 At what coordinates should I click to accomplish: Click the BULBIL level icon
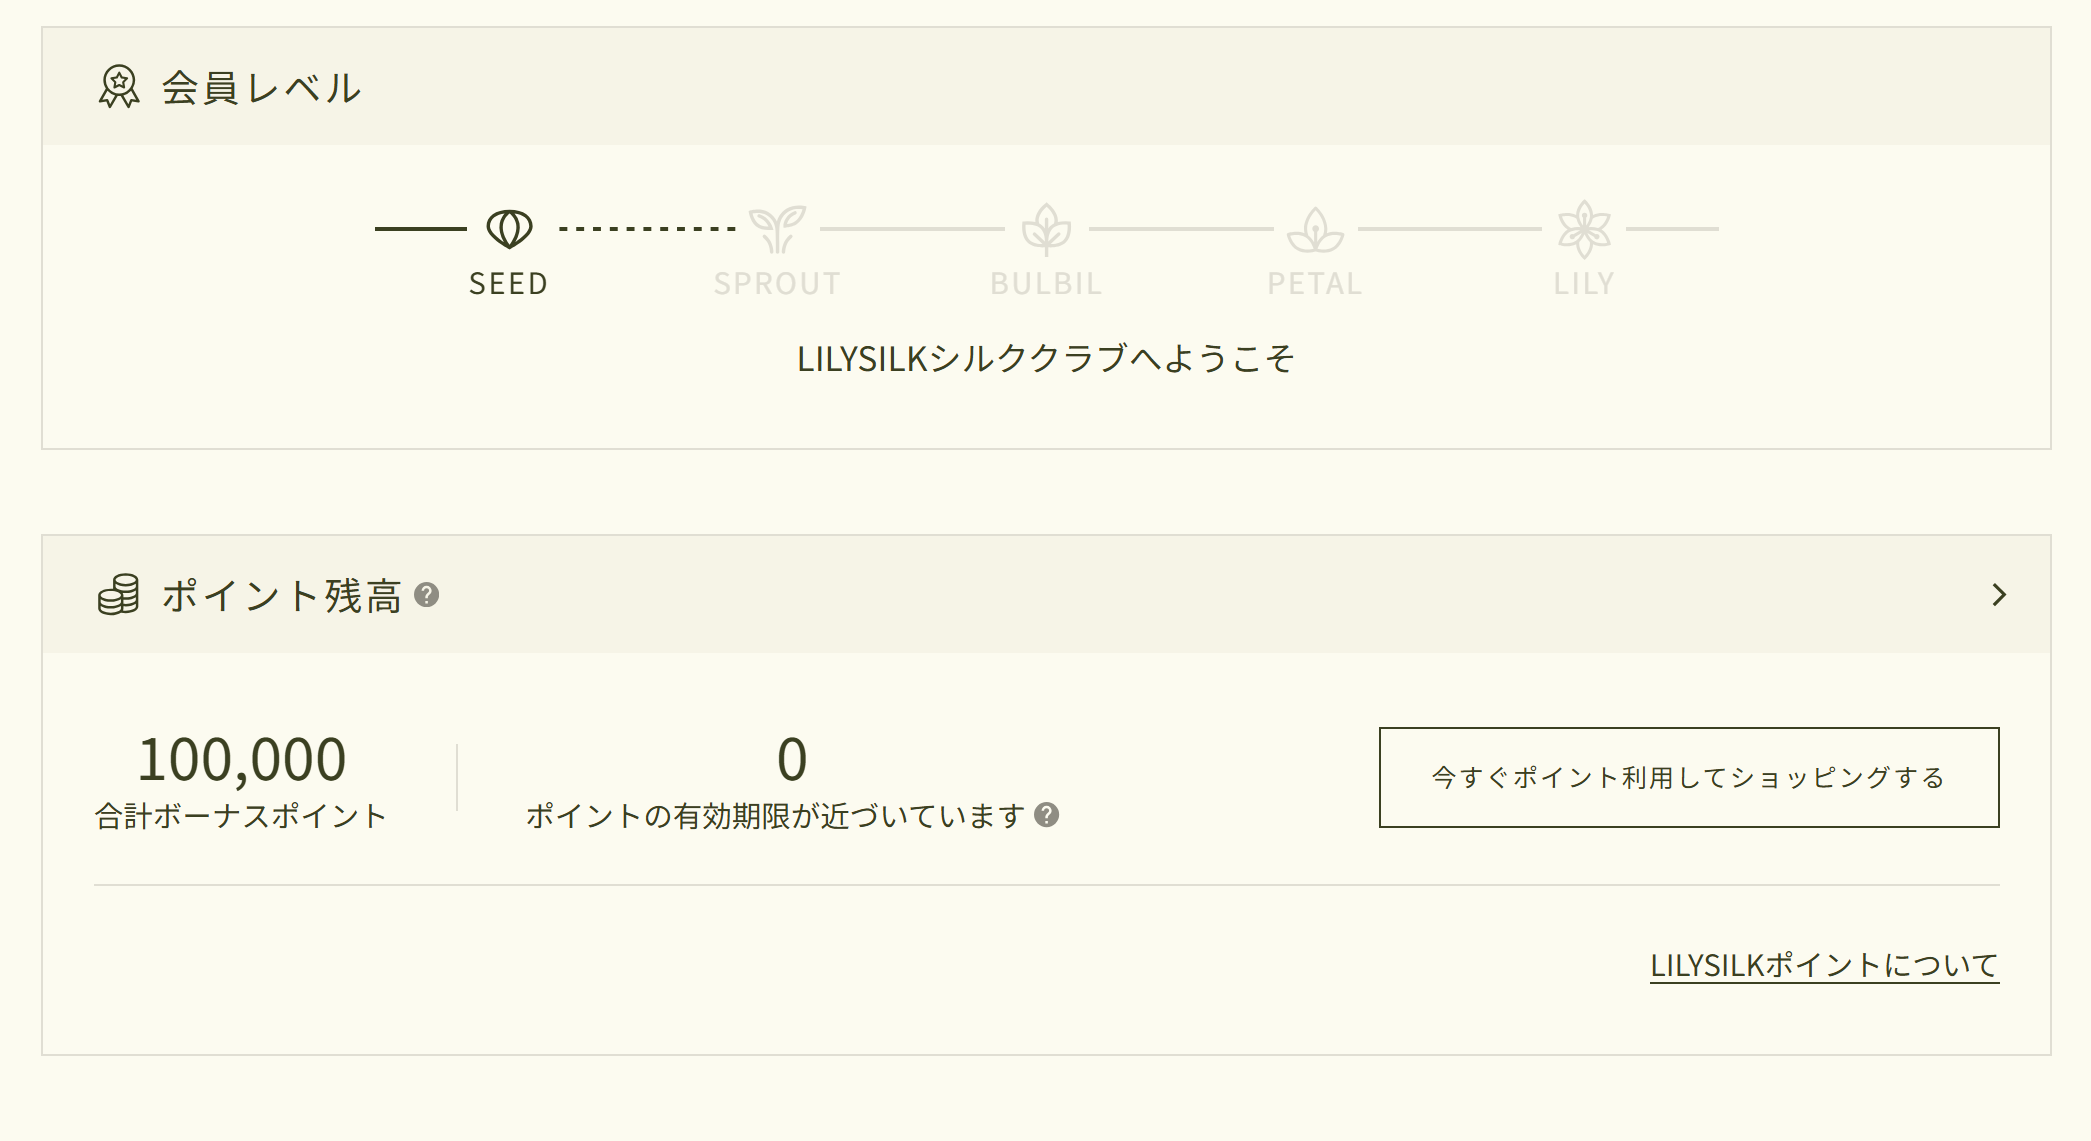click(1046, 229)
